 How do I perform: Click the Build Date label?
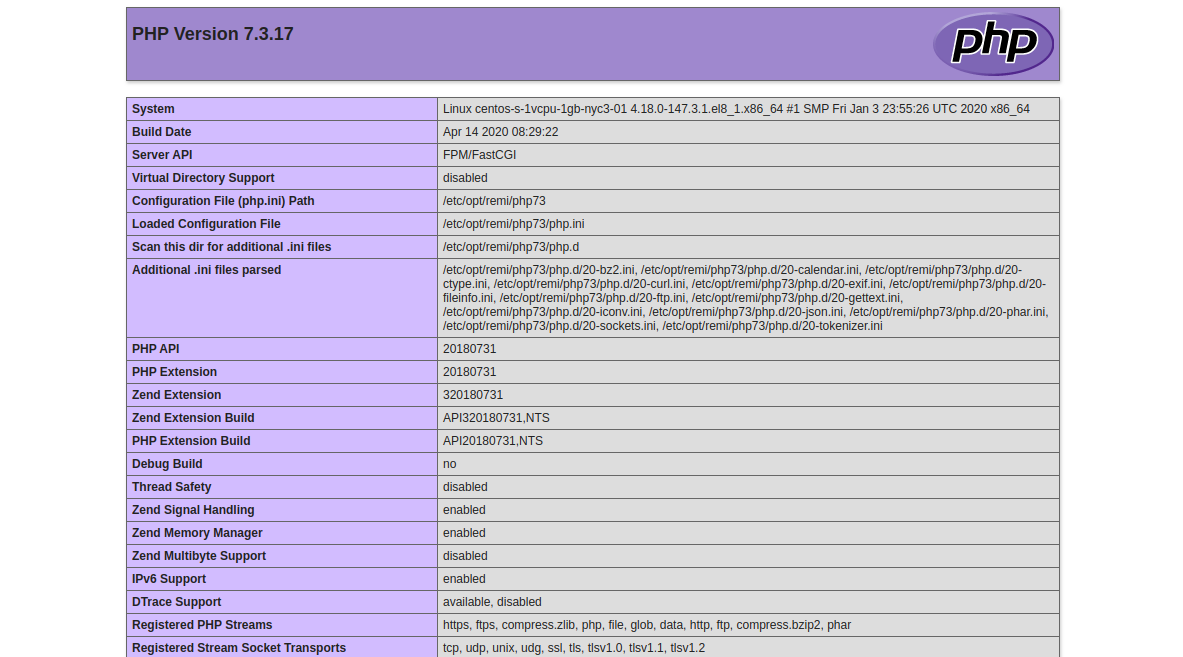pos(161,132)
